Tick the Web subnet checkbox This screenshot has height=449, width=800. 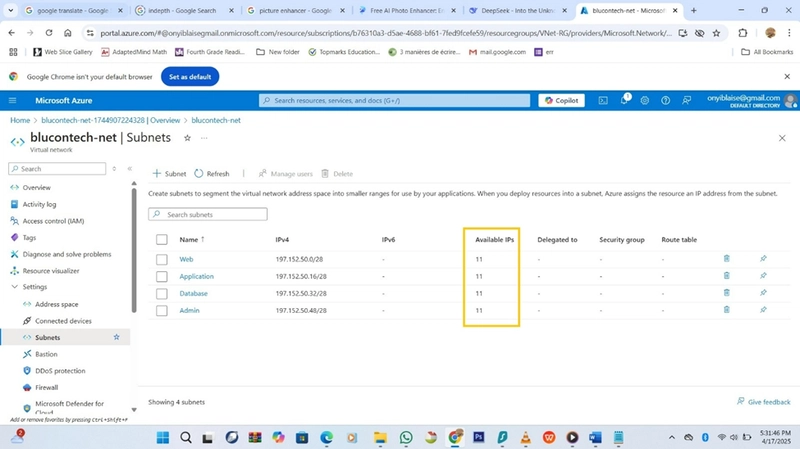(162, 259)
